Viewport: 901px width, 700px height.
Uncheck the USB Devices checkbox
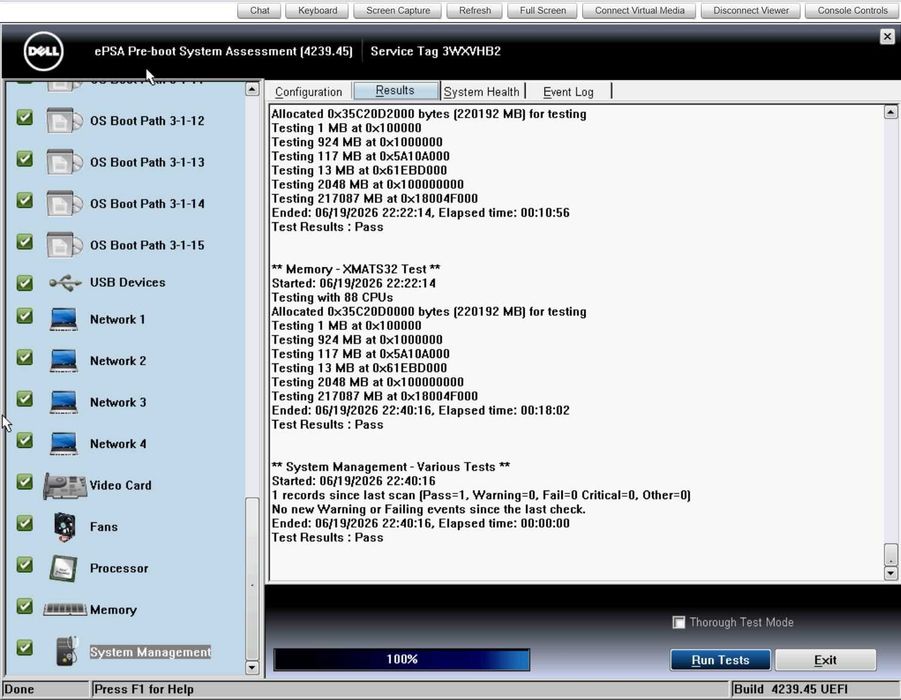24,283
